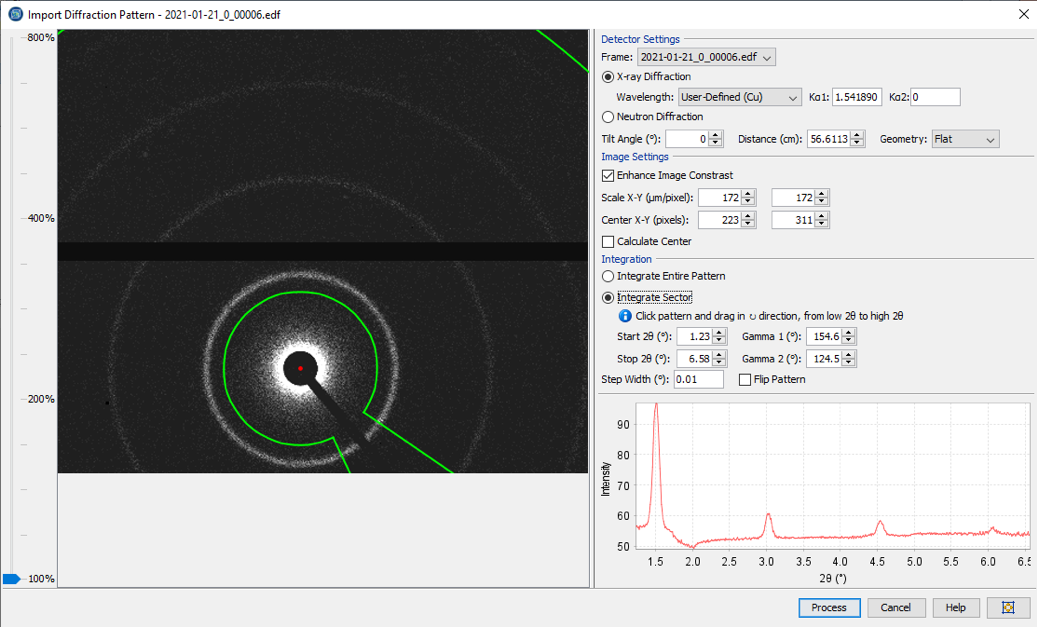Click the Scale X input field

tap(720, 198)
